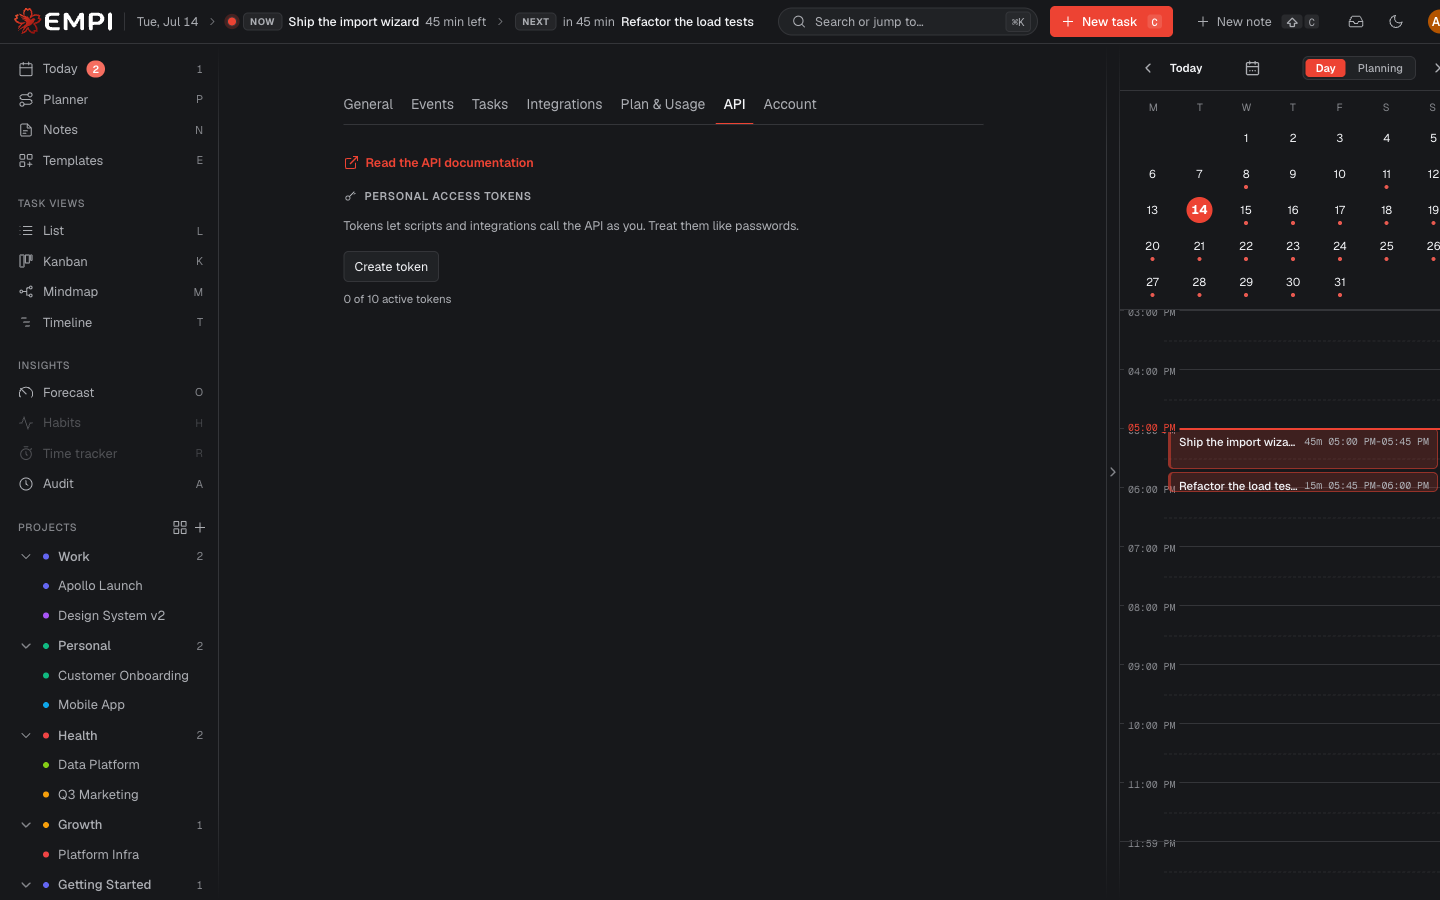Open the Design System v2 project
Viewport: 1440px width, 900px height.
(x=111, y=616)
